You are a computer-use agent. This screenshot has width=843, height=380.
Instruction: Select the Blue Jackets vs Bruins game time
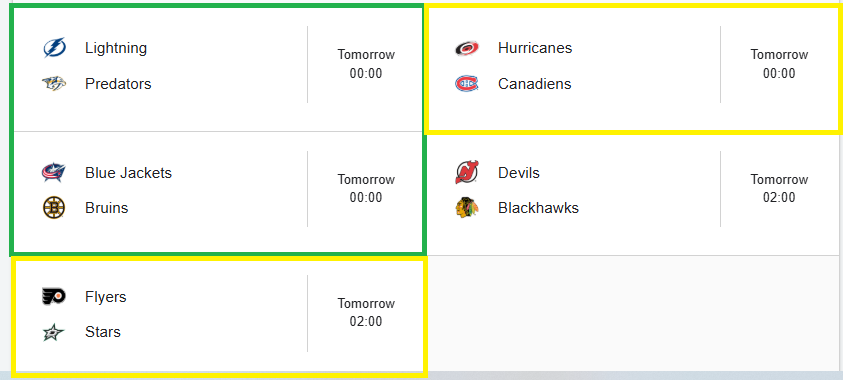click(x=366, y=188)
